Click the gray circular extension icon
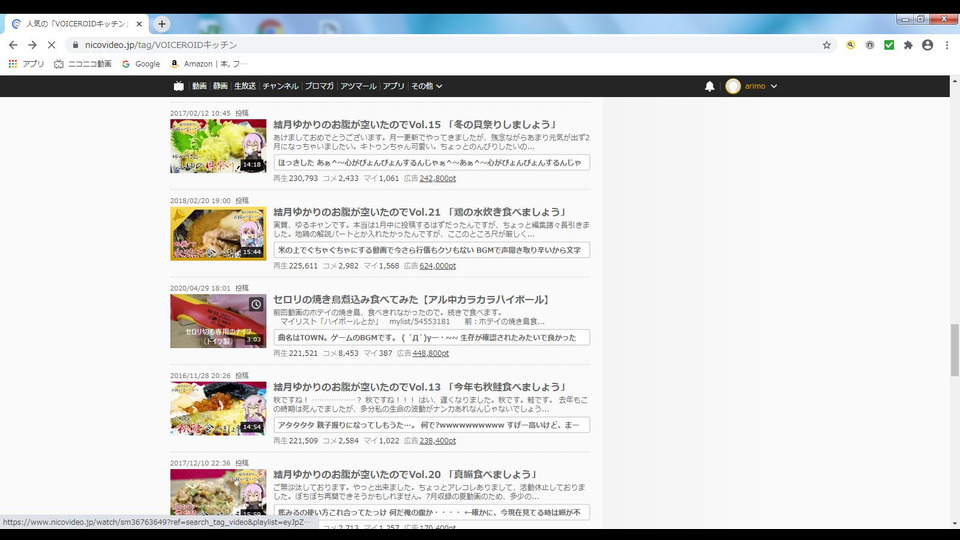 coord(869,45)
